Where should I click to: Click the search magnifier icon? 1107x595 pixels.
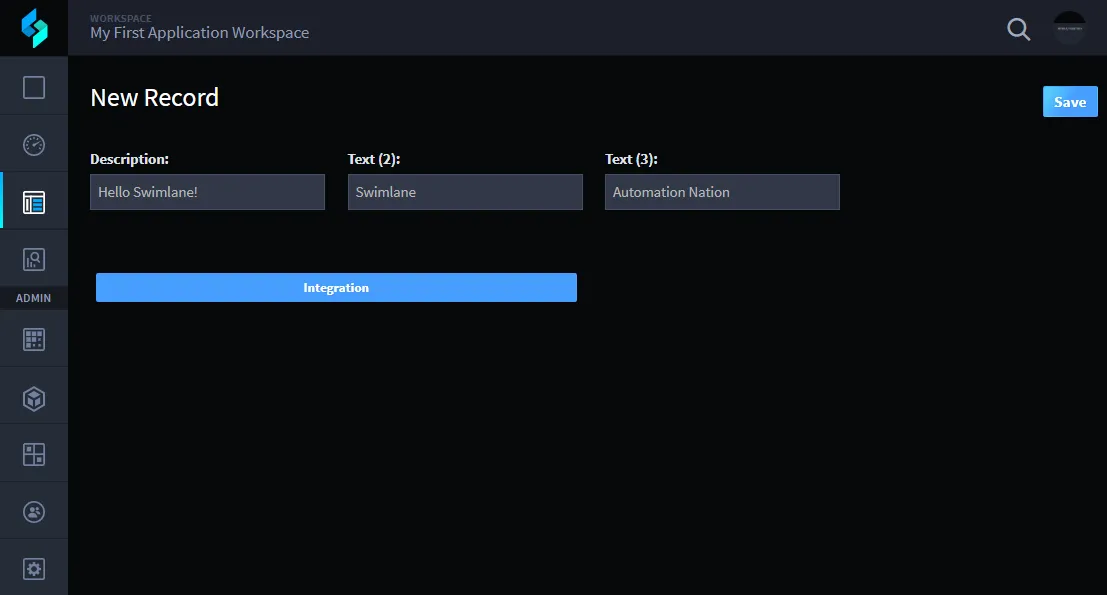click(1018, 29)
